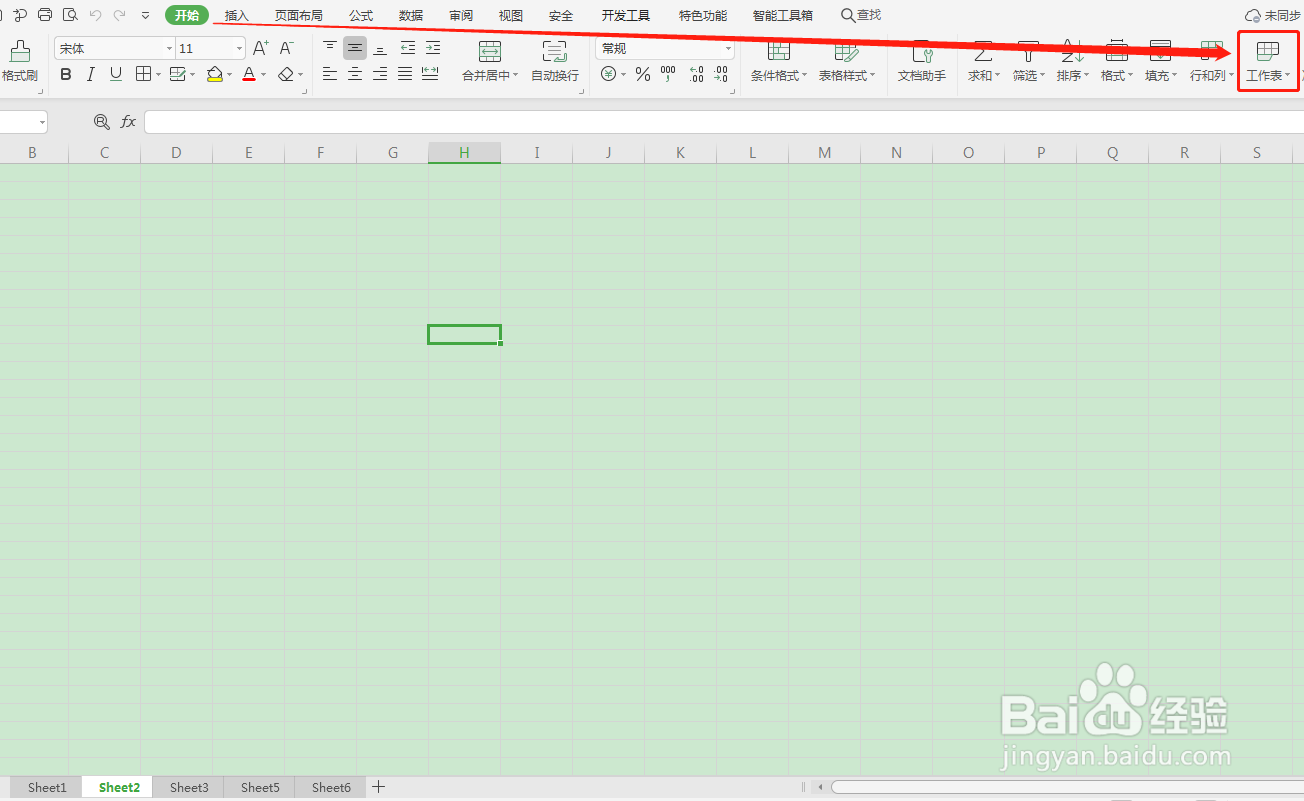Toggle Wrap Text (自动换行)
Screen dimensions: 1304x801
coord(555,62)
